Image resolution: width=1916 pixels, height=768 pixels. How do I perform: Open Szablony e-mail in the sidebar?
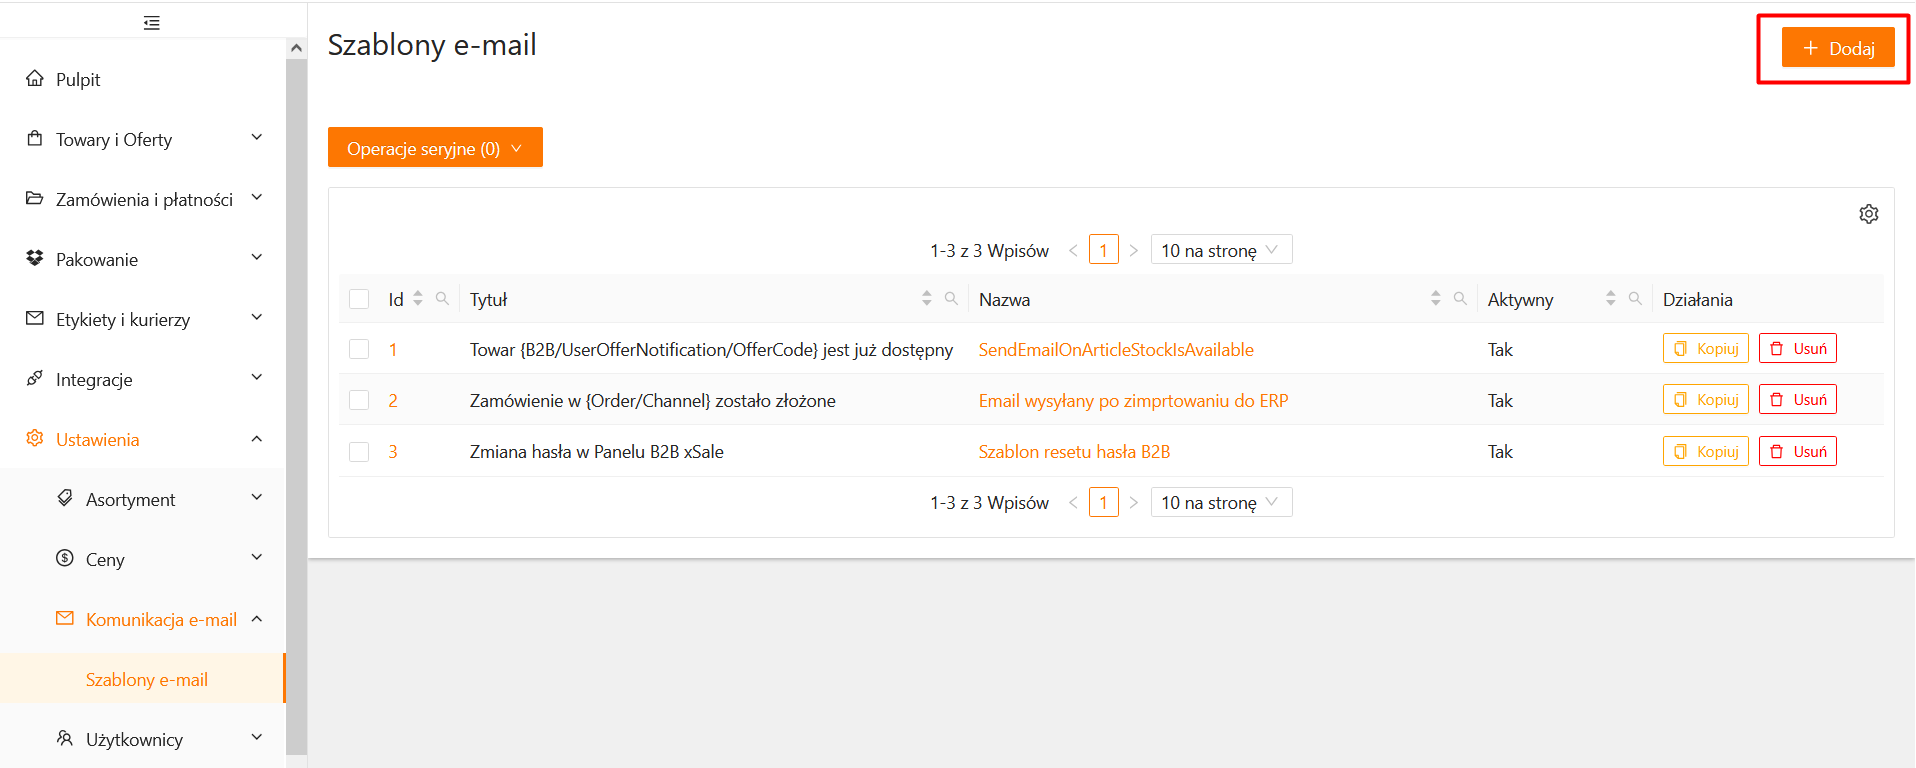coord(147,679)
